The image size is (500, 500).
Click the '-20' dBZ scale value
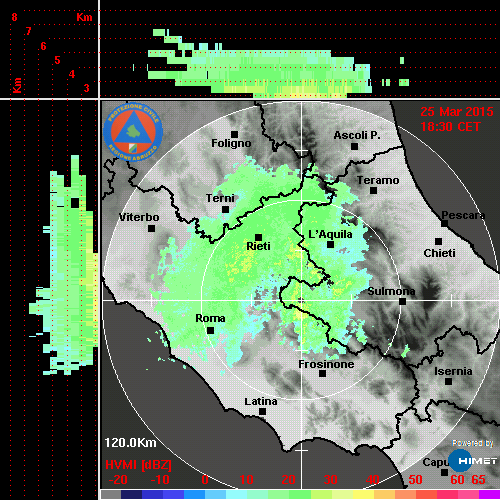[x=118, y=480]
